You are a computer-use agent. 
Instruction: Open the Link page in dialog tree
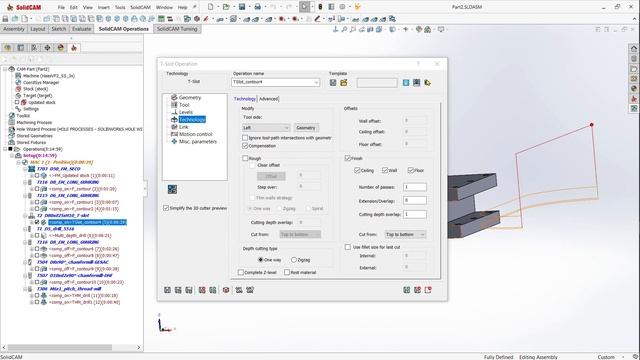(183, 127)
